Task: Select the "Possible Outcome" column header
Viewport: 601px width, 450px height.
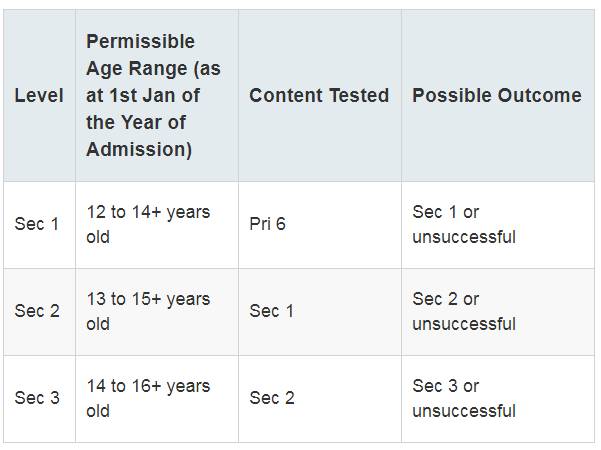Action: pos(496,96)
